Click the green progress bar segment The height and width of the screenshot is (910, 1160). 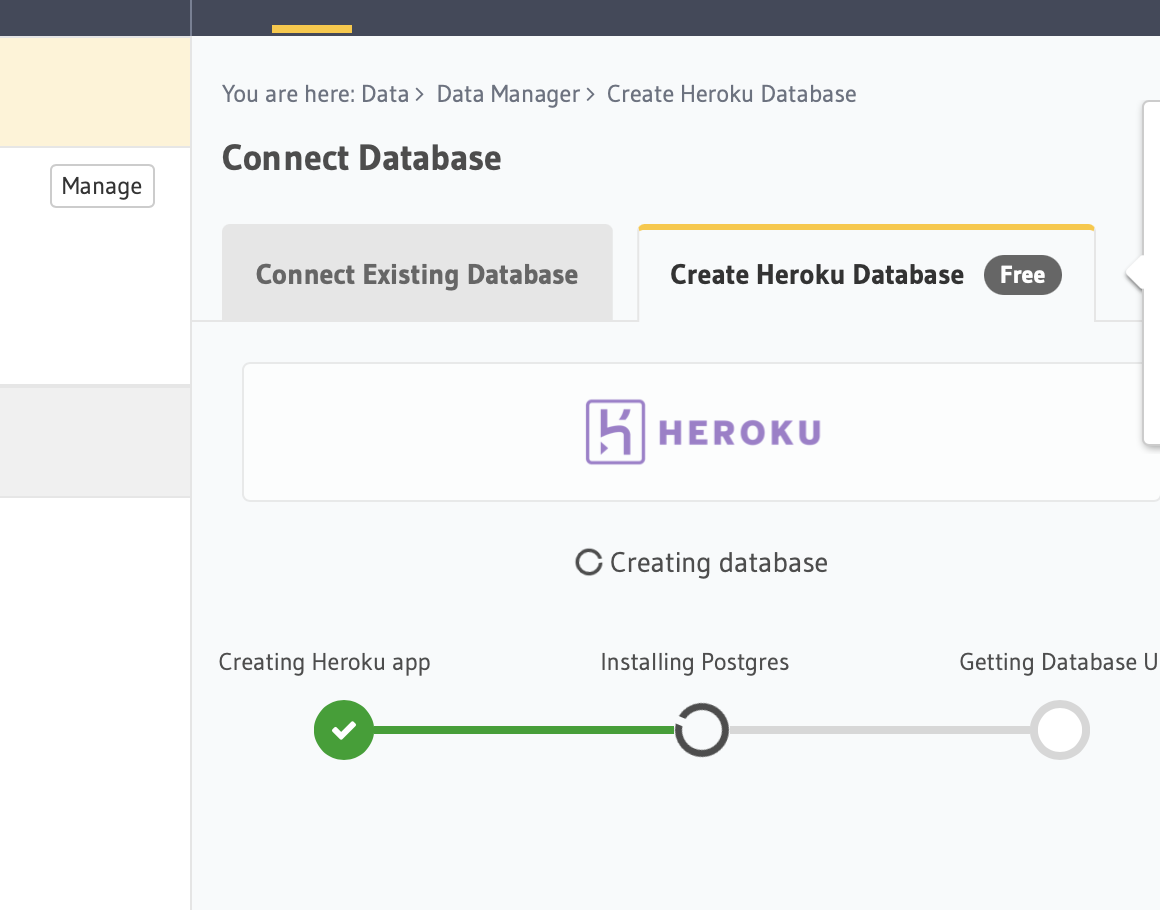point(524,729)
